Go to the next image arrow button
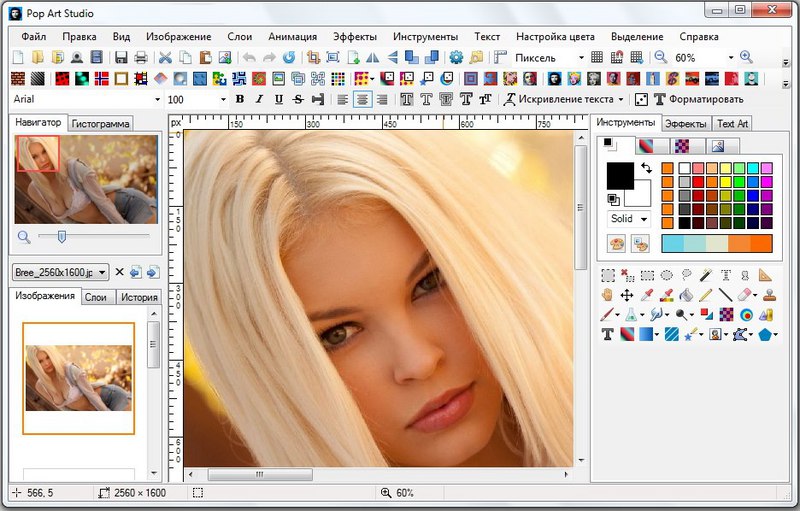800x511 pixels. pyautogui.click(x=153, y=272)
